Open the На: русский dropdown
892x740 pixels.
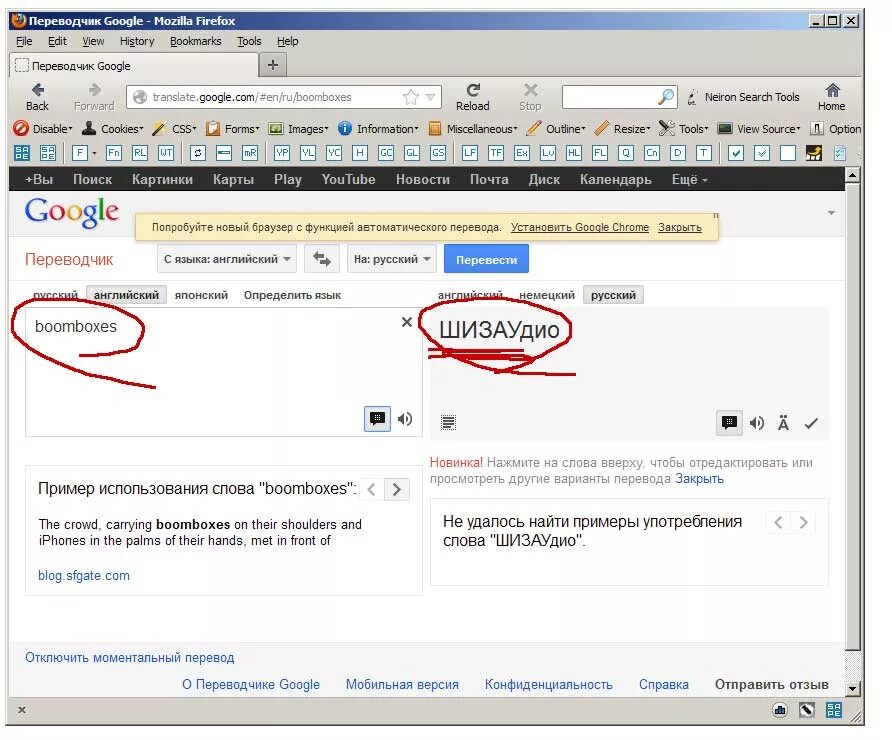pyautogui.click(x=392, y=259)
